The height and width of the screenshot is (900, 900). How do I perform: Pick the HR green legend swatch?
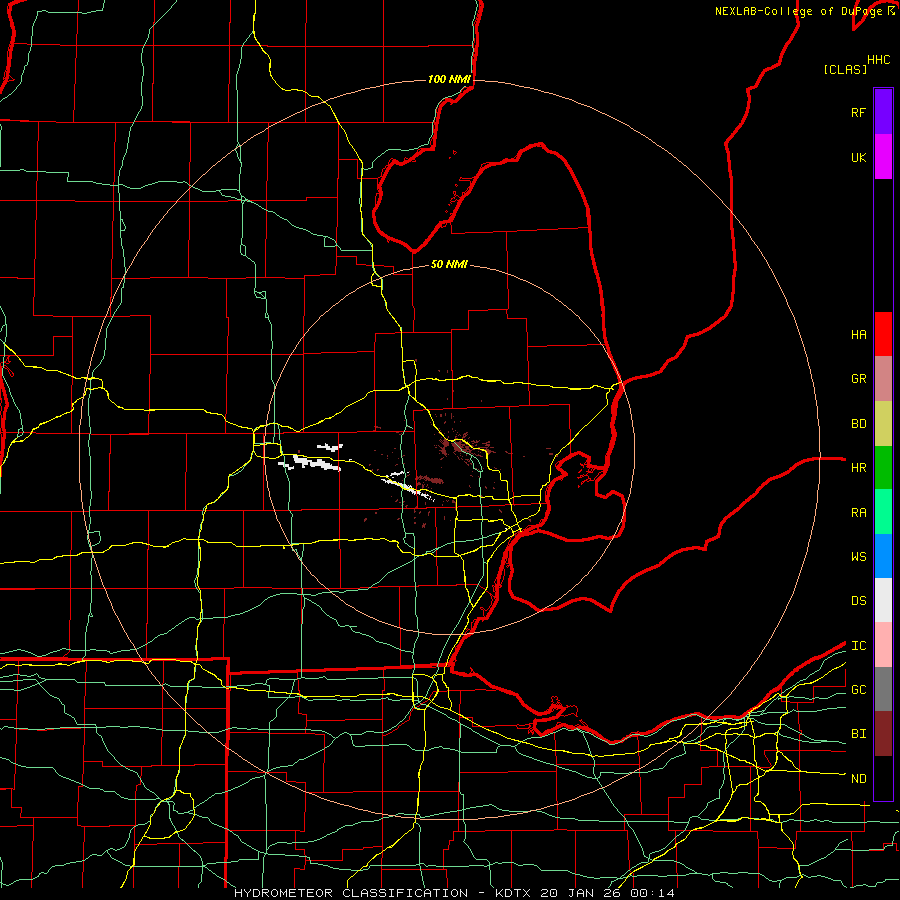(883, 467)
